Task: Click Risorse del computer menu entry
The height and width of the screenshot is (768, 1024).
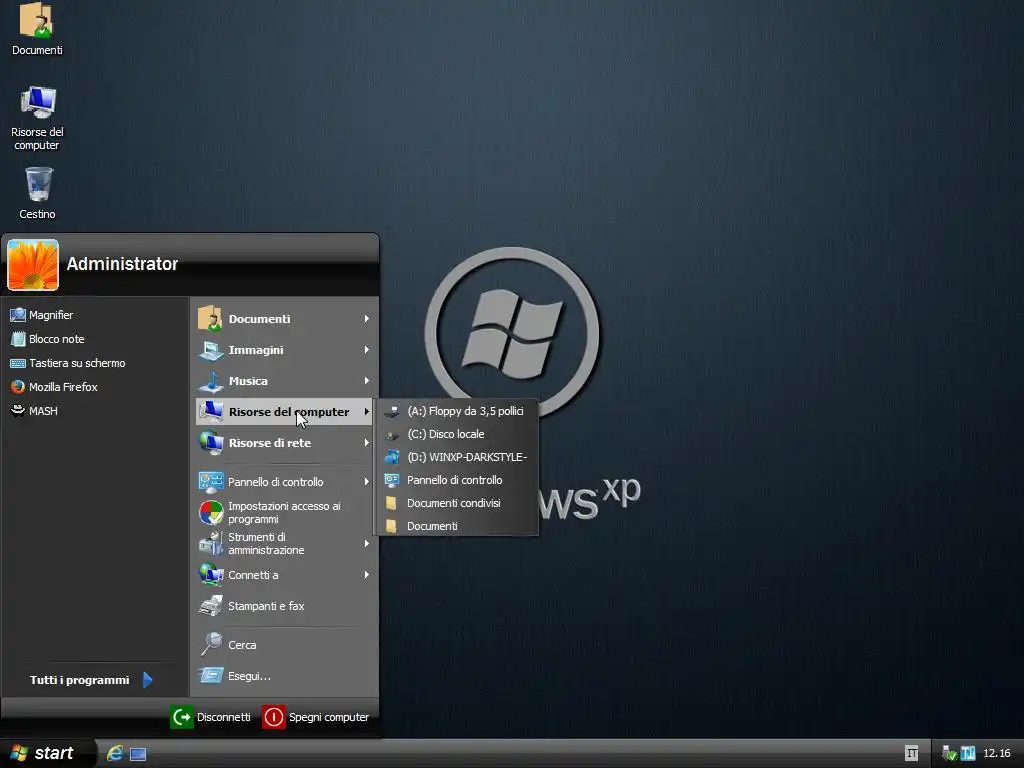Action: click(284, 411)
